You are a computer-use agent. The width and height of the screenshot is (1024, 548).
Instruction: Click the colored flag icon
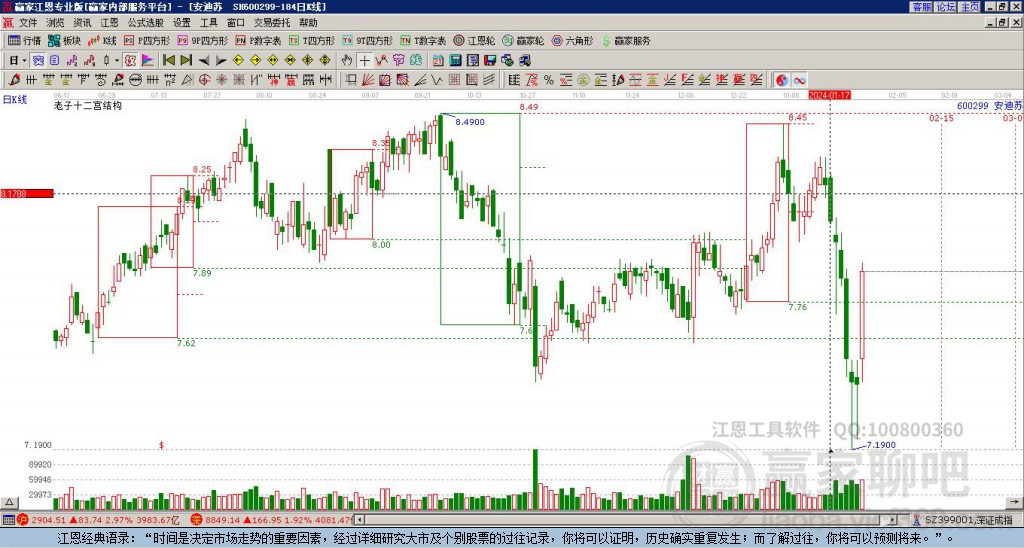[x=148, y=61]
